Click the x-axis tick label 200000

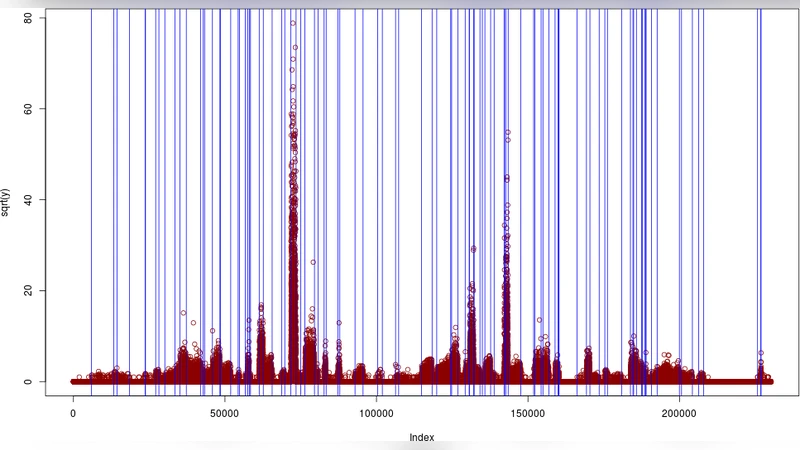679,412
